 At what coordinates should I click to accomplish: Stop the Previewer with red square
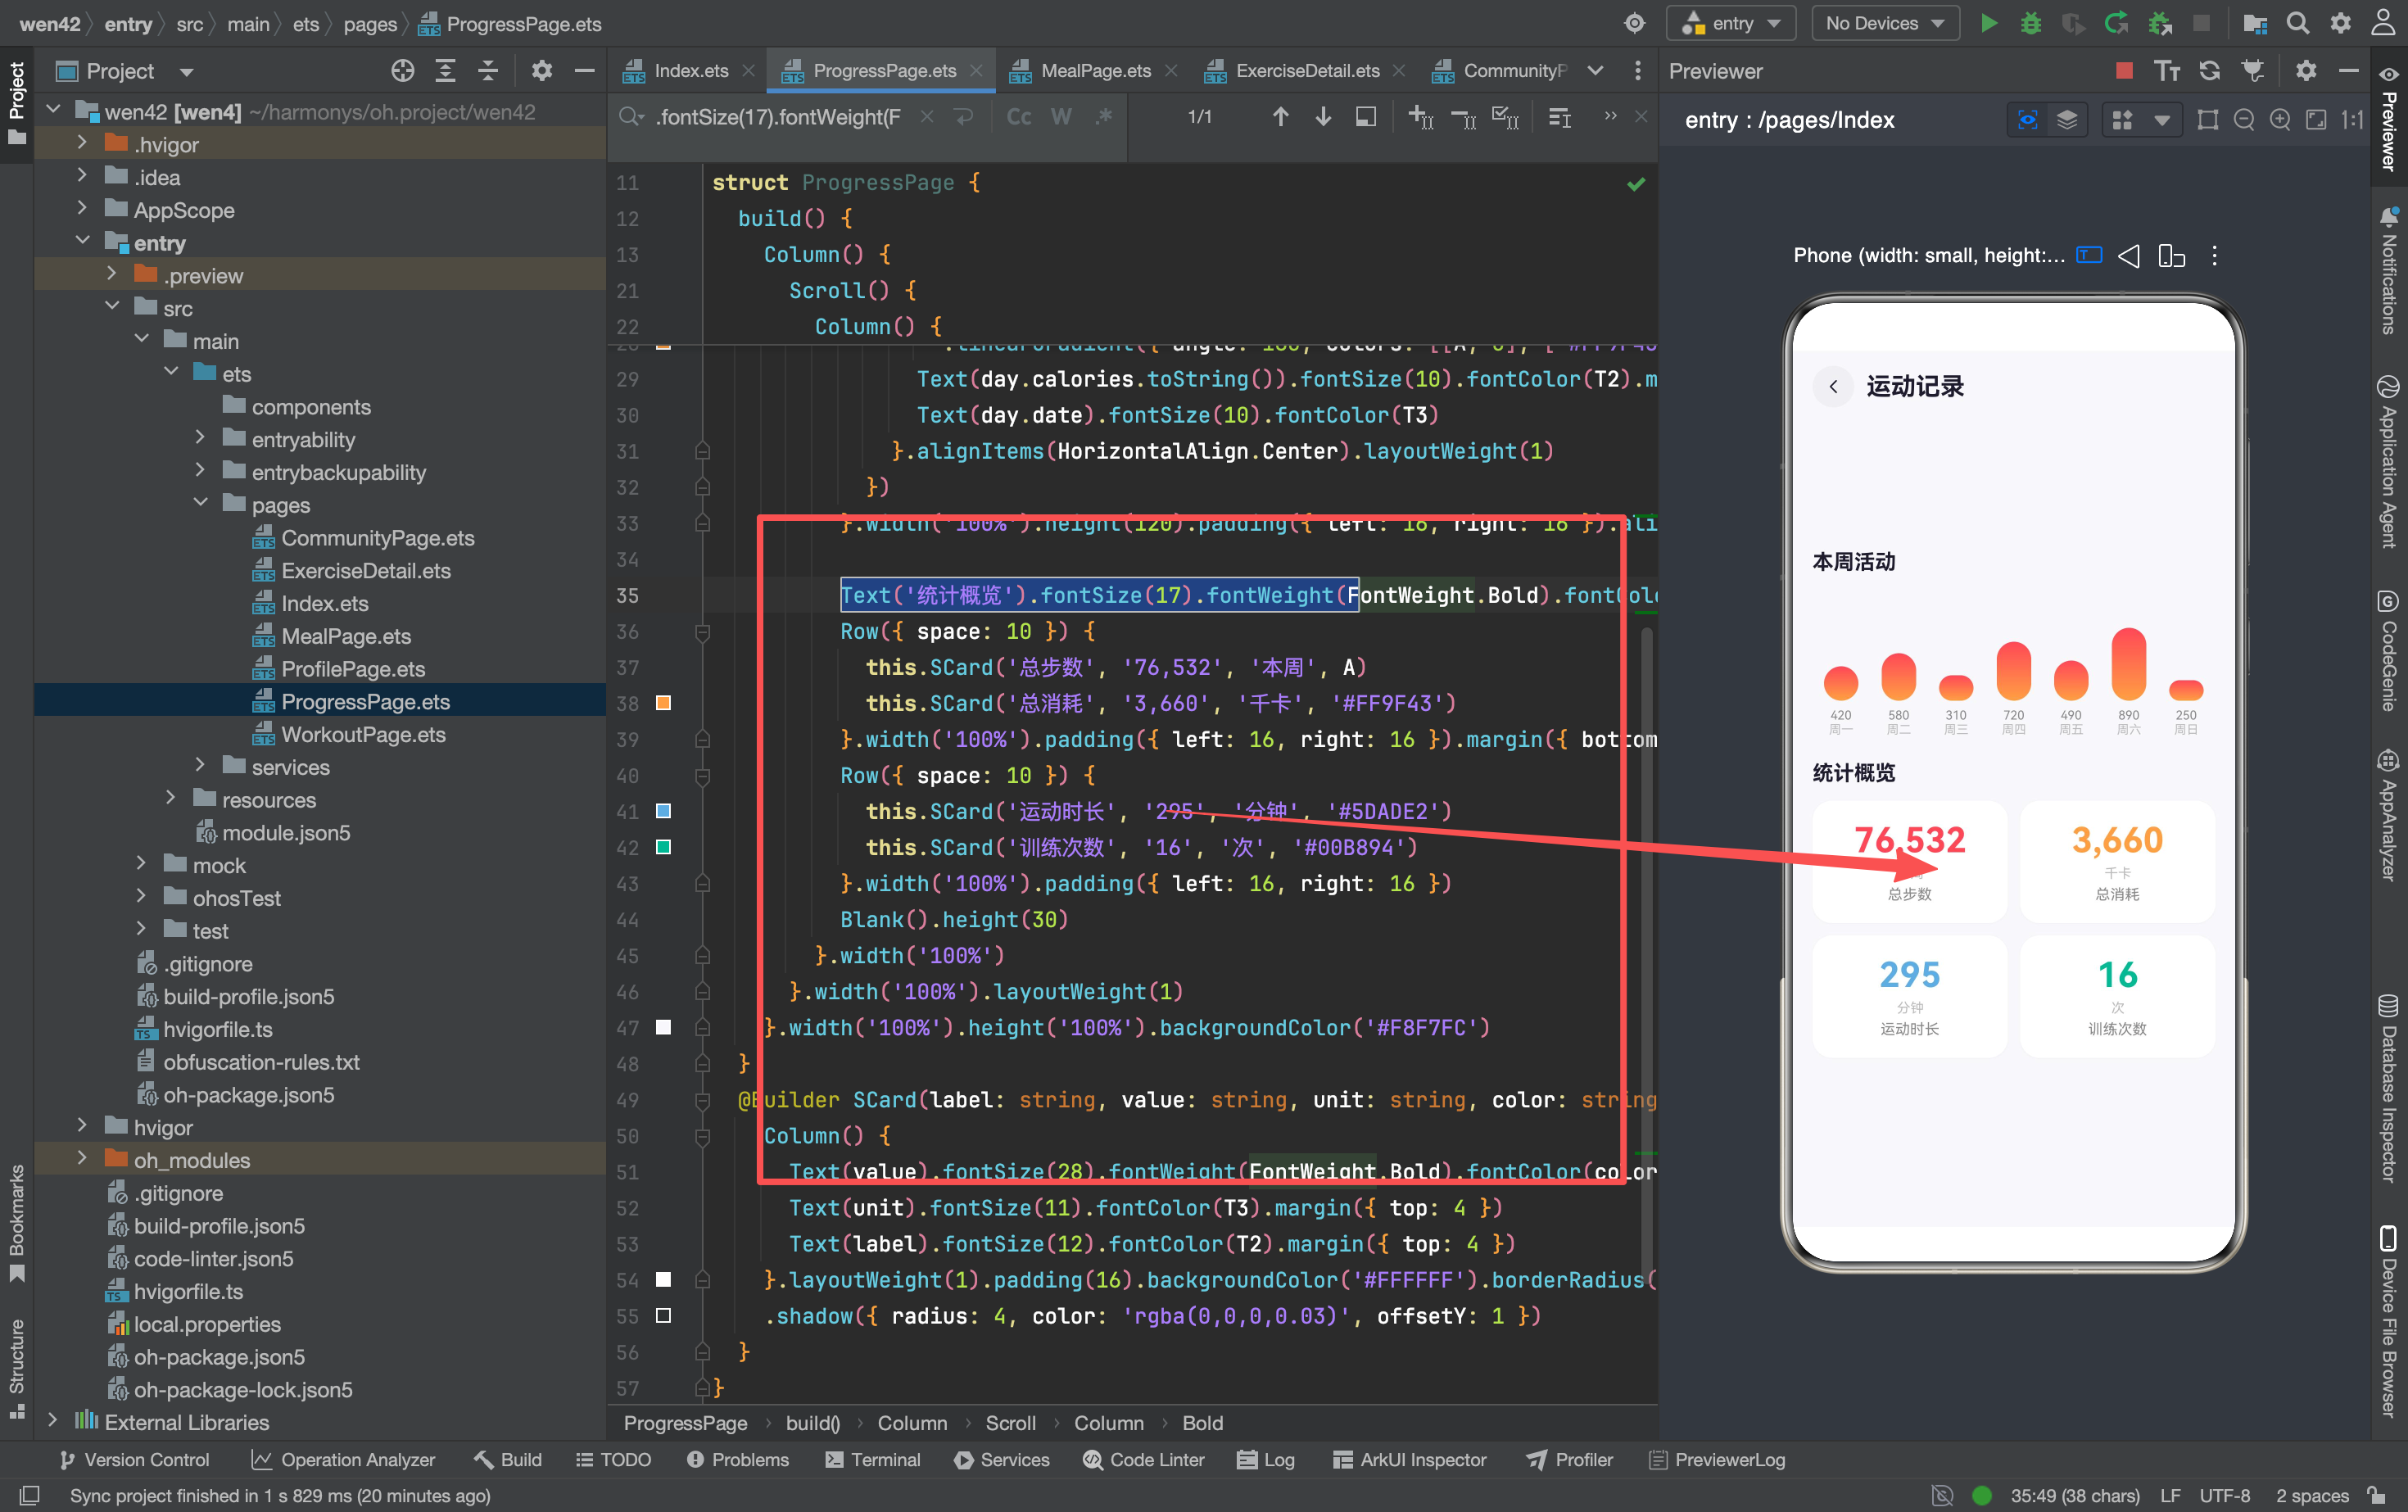point(2125,70)
